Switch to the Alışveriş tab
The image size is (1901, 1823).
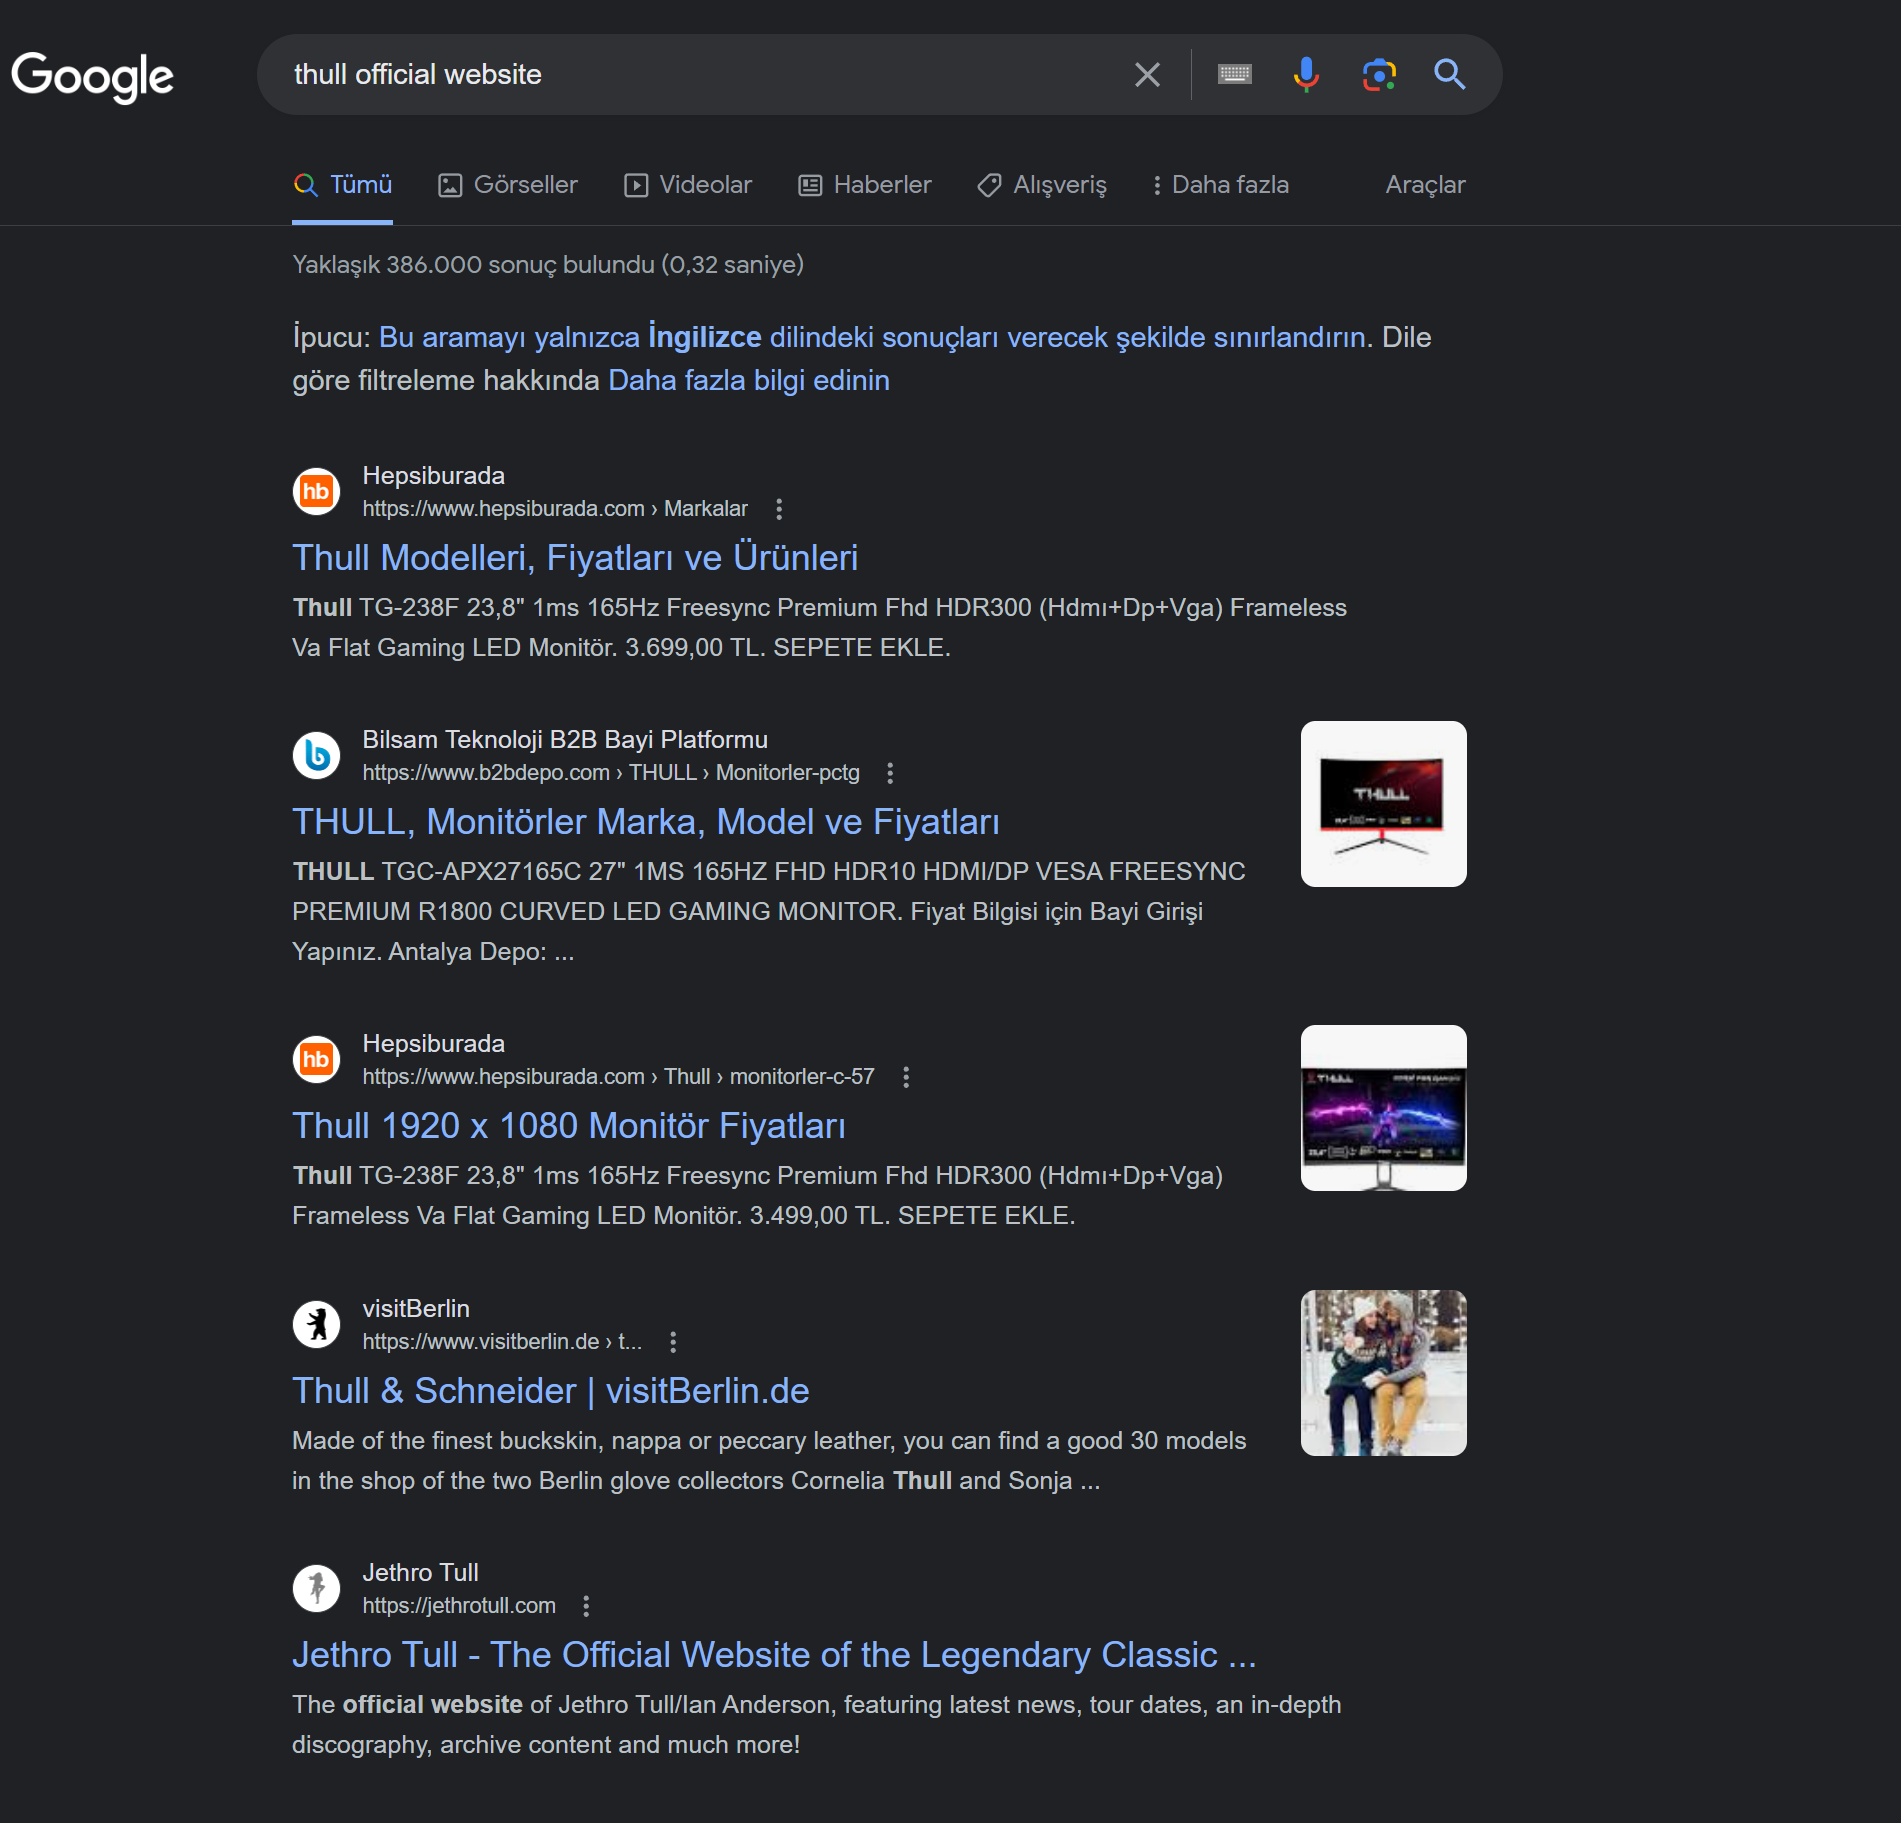(x=1042, y=185)
